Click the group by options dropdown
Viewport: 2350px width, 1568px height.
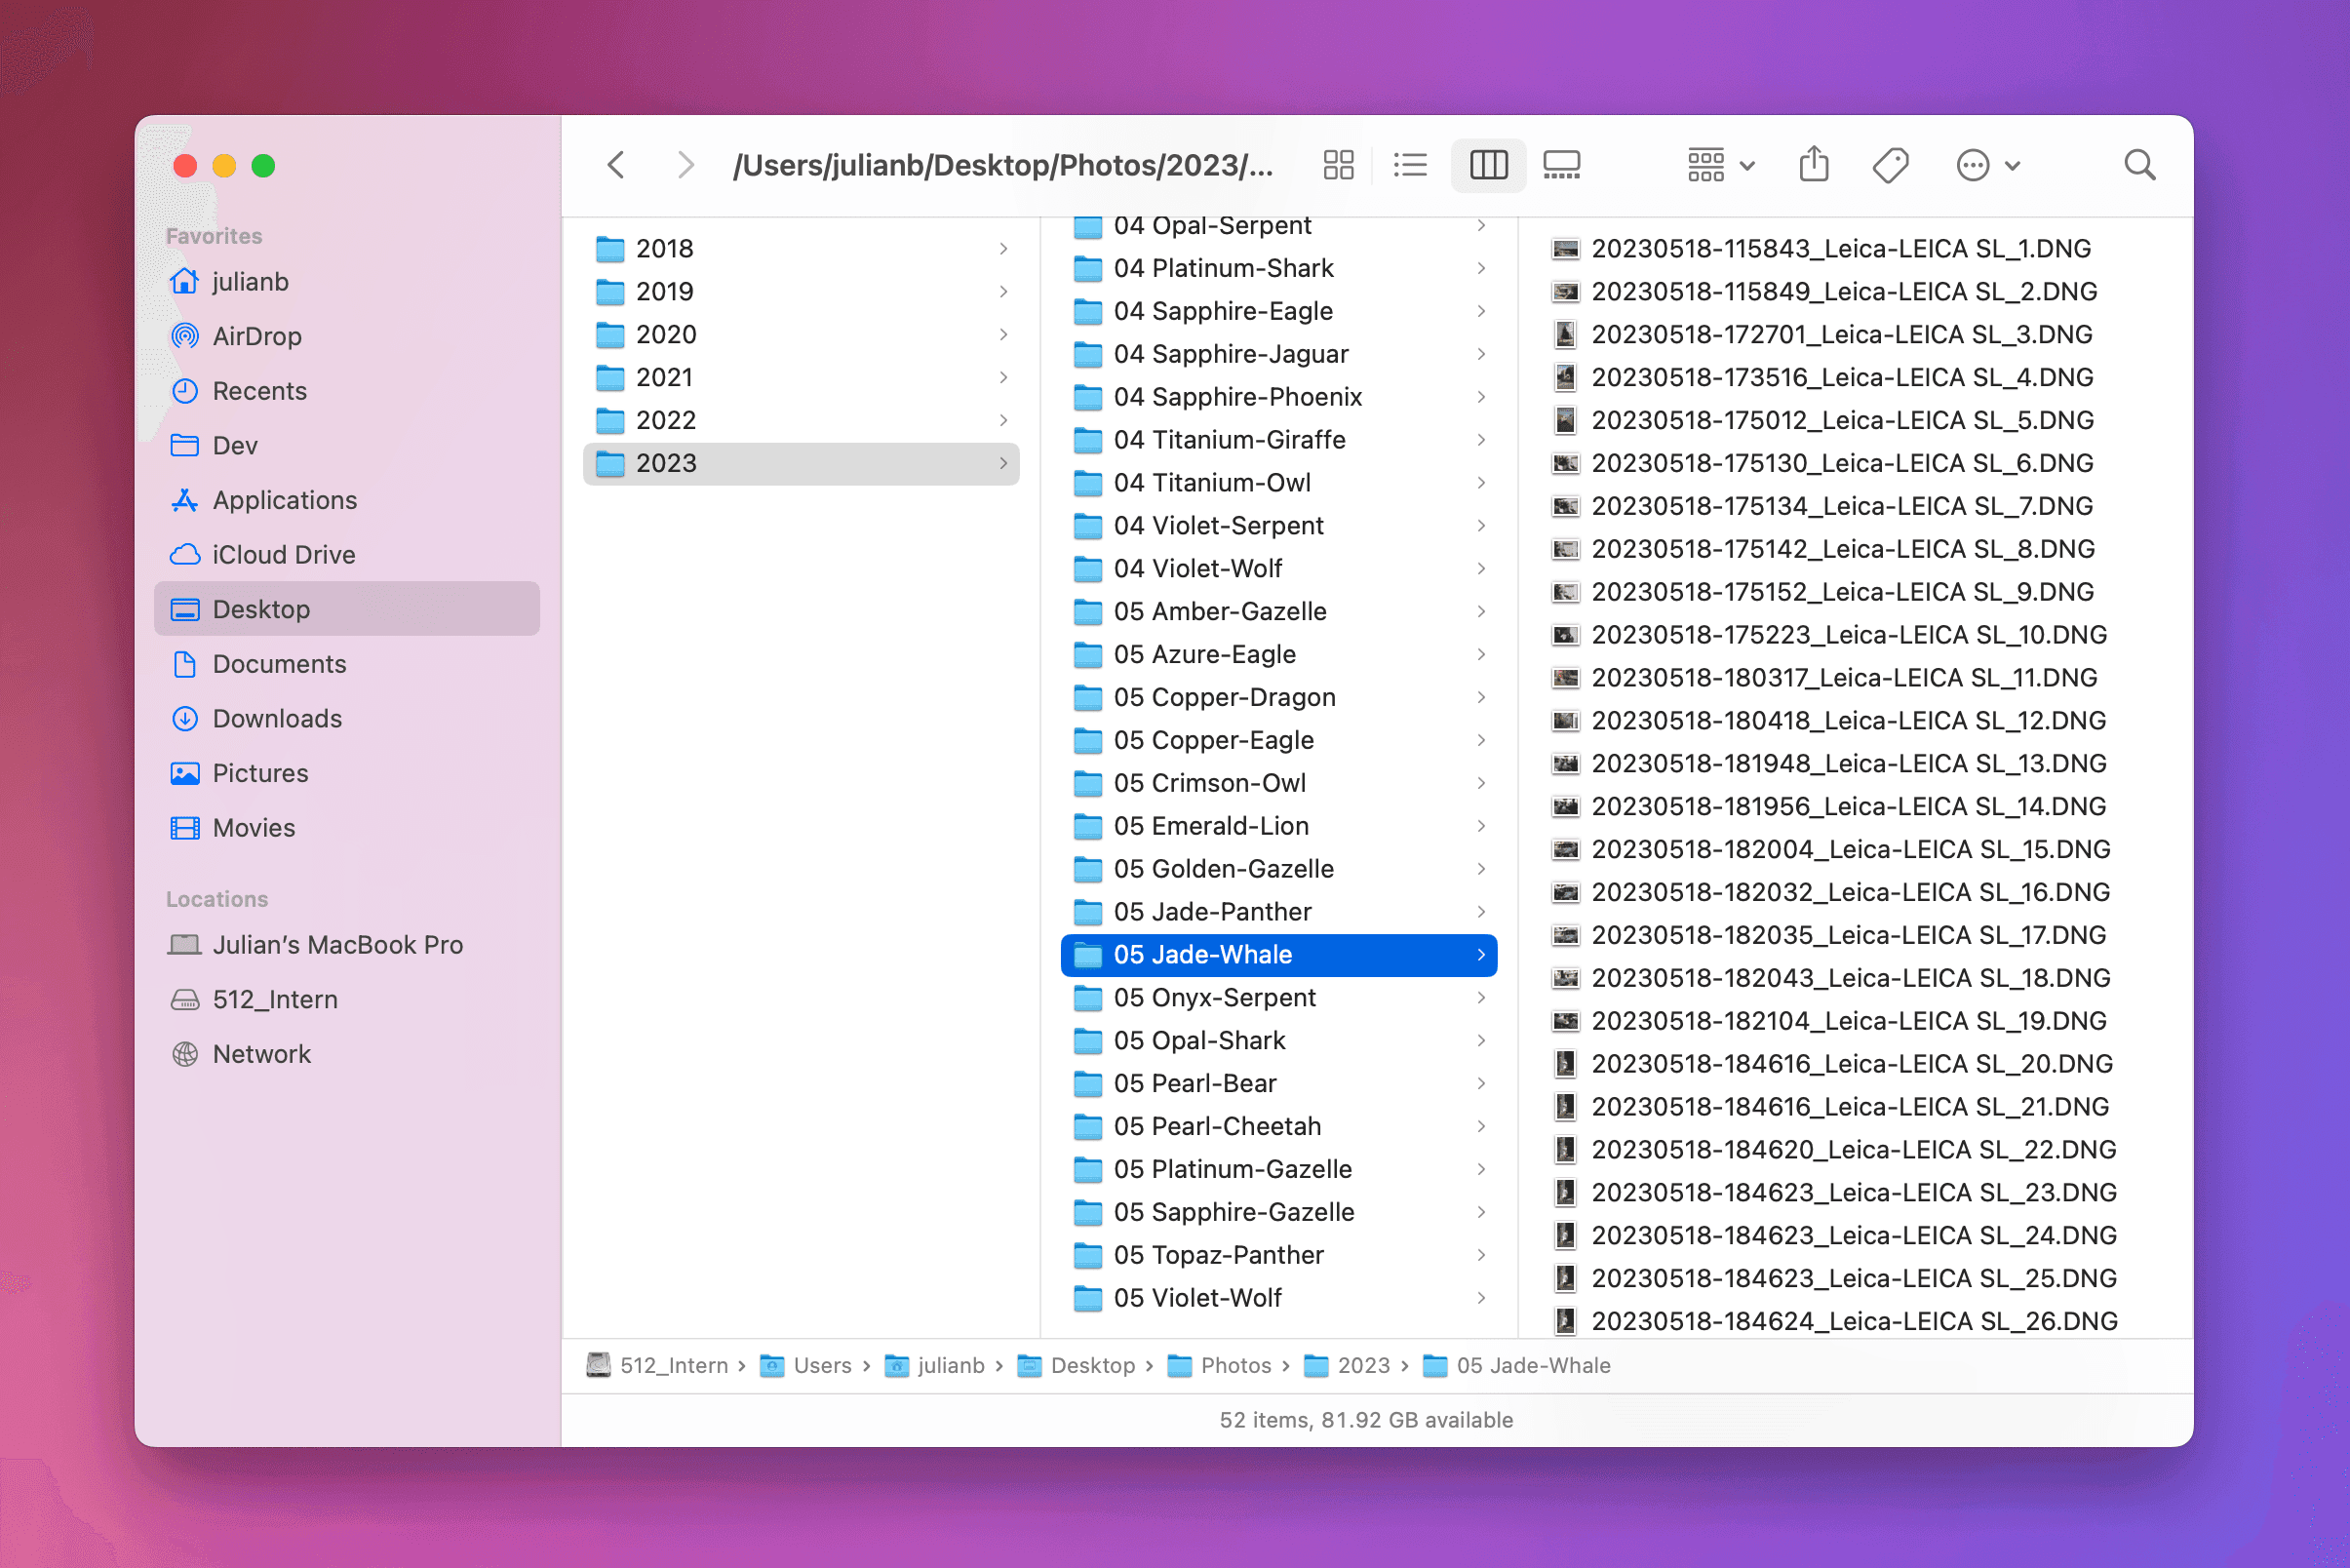[1718, 165]
